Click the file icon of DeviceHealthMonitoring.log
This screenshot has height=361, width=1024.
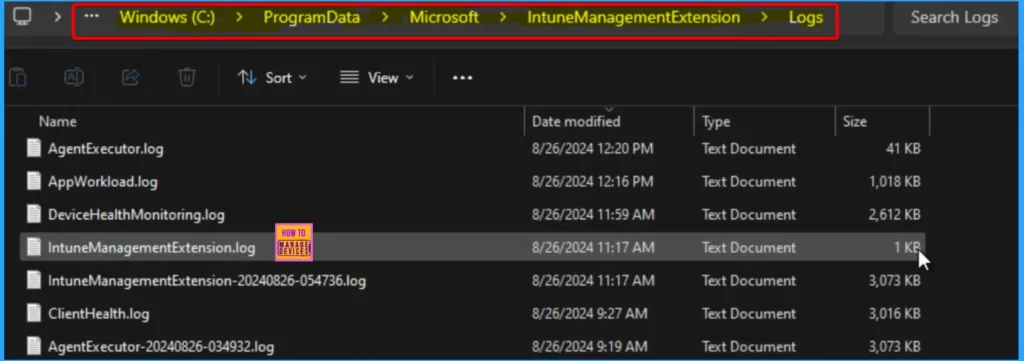[x=34, y=214]
